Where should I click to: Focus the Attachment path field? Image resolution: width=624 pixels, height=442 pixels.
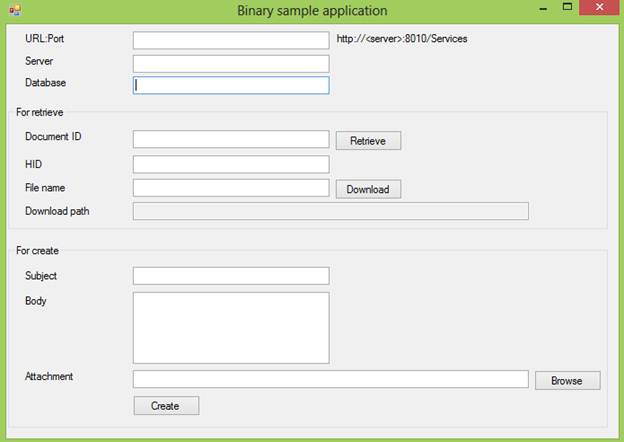(x=331, y=379)
